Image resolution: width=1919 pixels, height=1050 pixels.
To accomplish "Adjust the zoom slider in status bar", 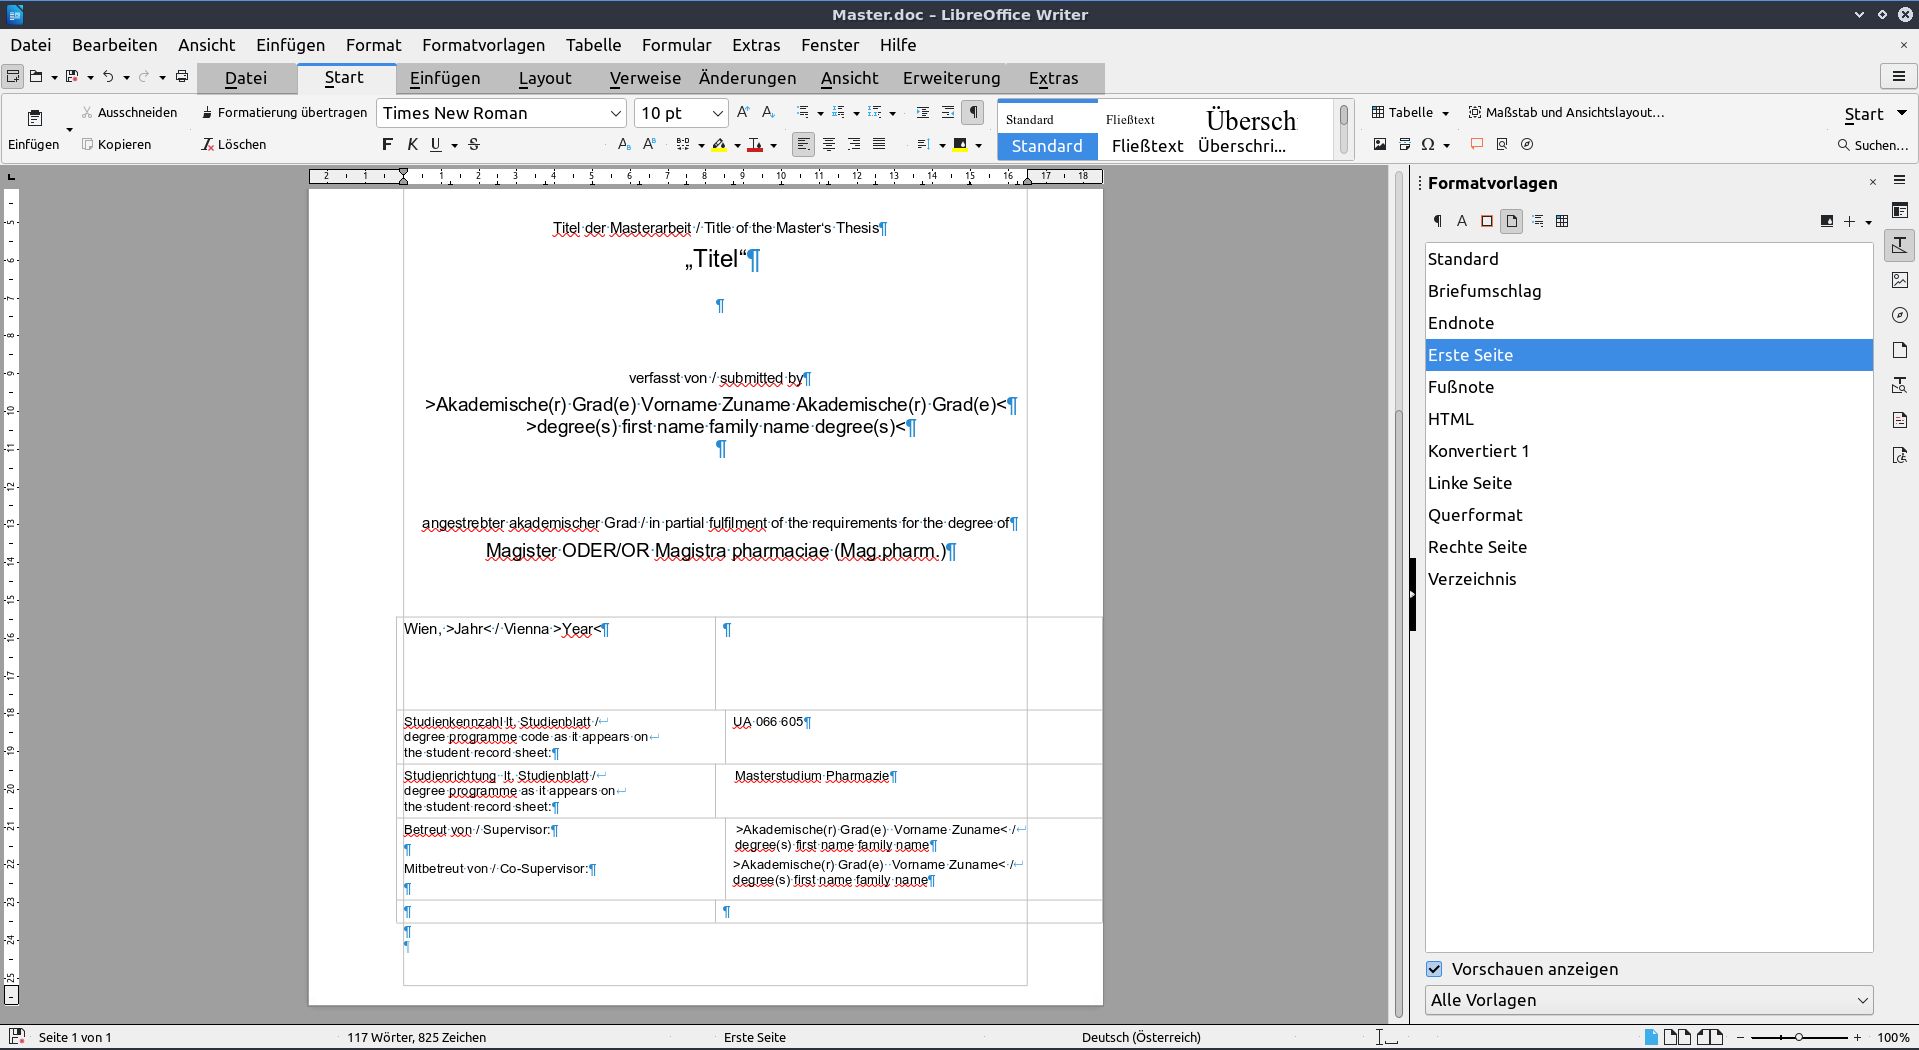I will point(1798,1037).
